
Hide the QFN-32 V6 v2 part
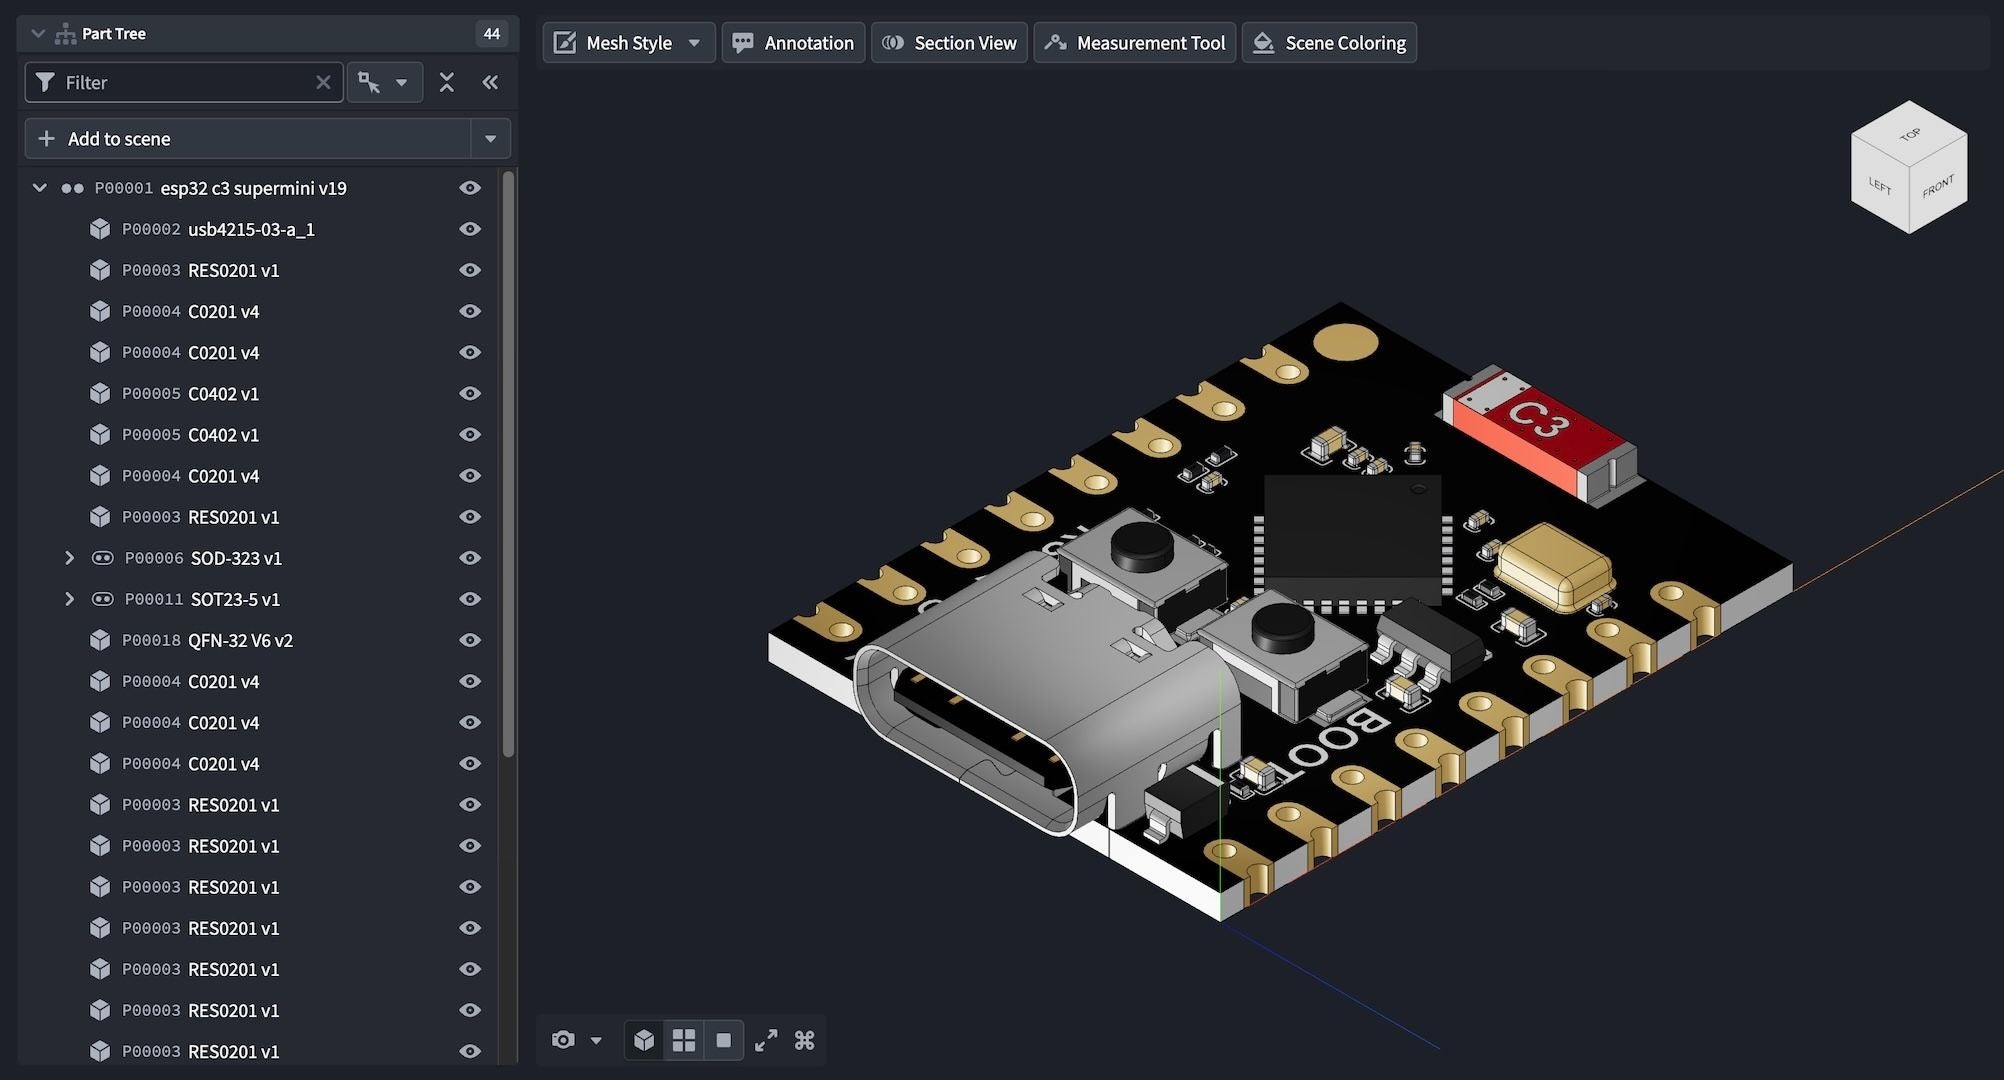coord(470,640)
